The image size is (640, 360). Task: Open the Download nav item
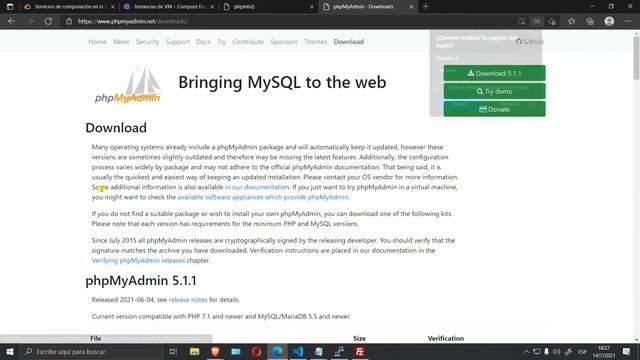[349, 42]
